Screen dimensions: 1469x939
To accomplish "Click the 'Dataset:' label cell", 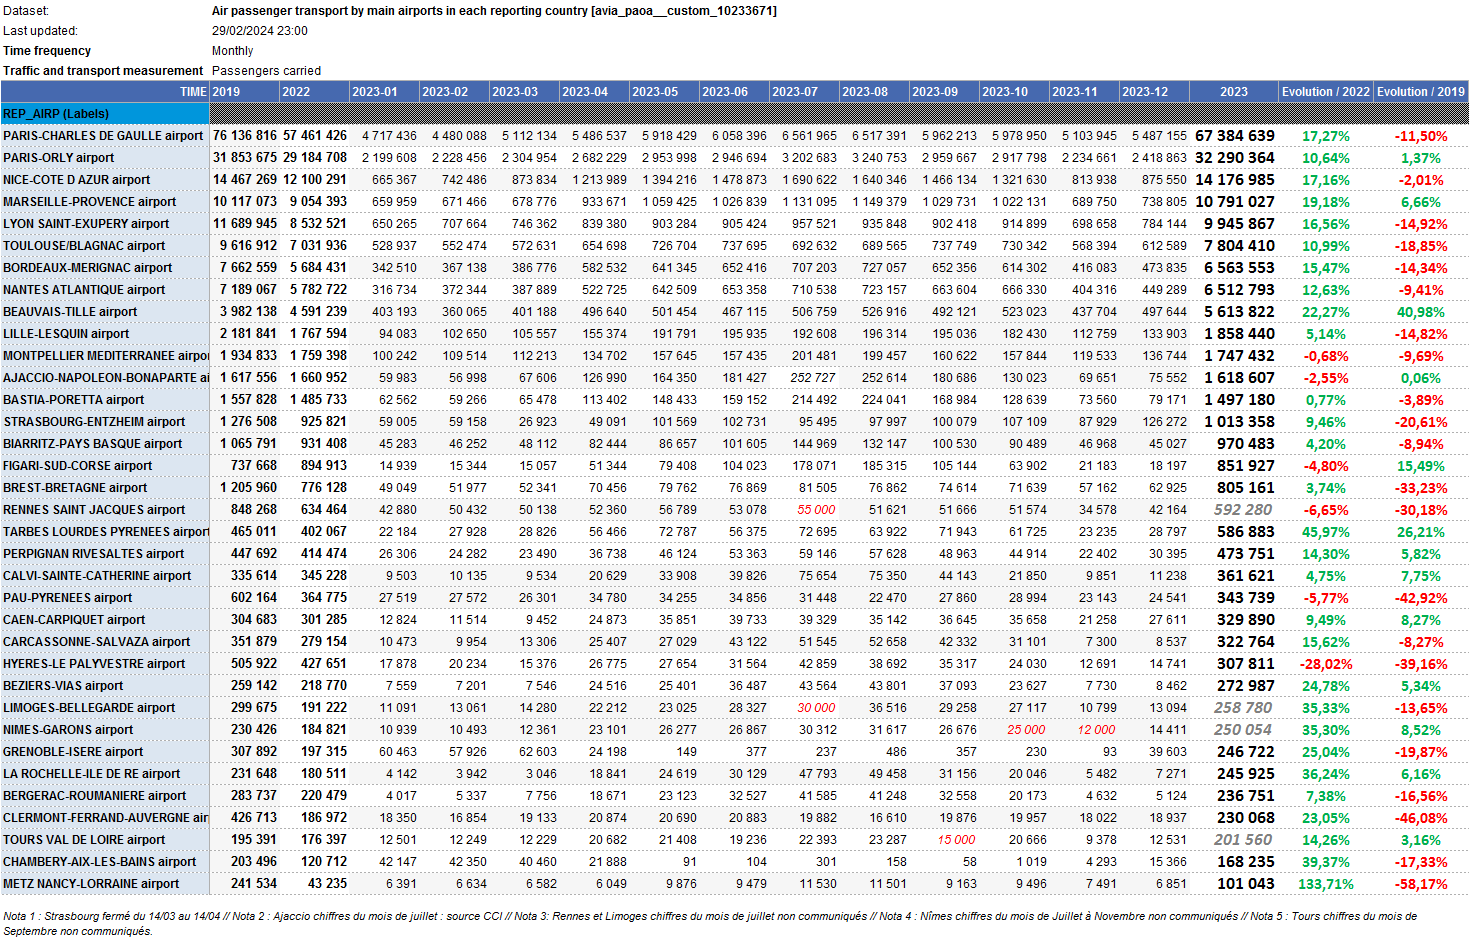I will 26,11.
